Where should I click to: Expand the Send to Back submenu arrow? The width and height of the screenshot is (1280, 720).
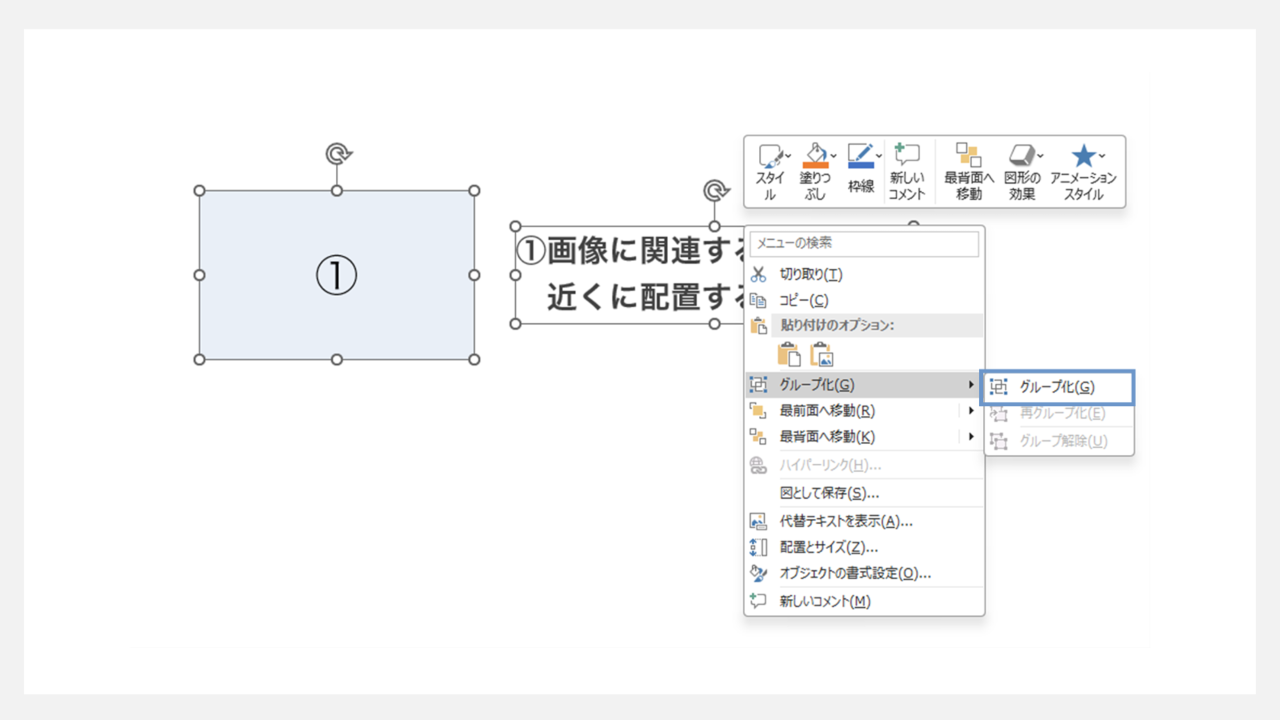(971, 436)
